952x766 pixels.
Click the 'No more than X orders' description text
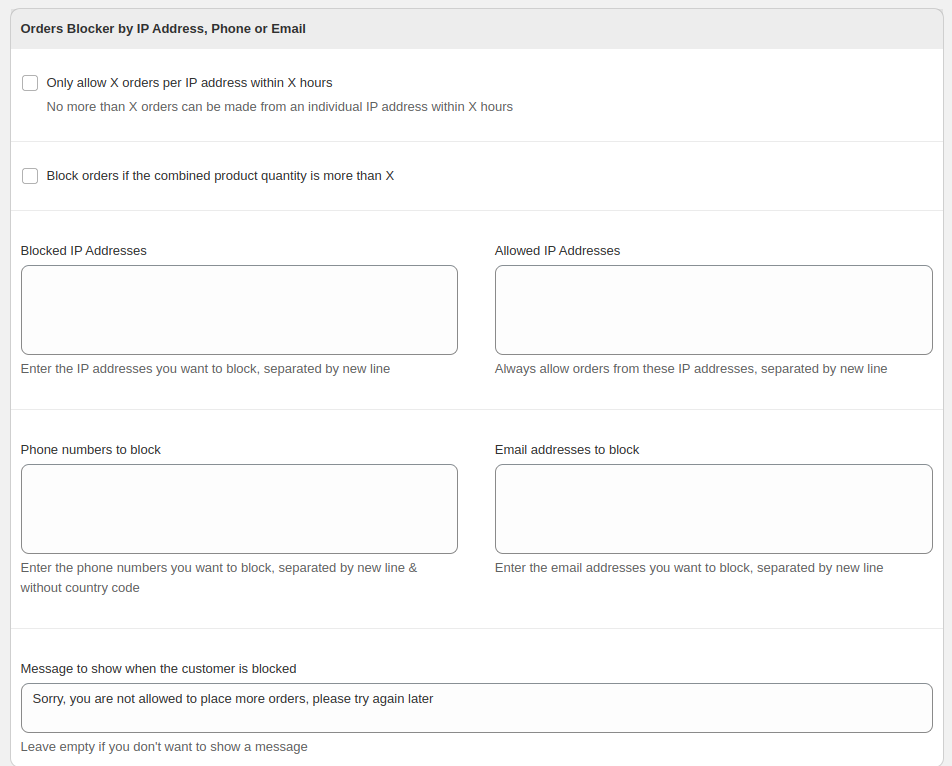point(280,107)
